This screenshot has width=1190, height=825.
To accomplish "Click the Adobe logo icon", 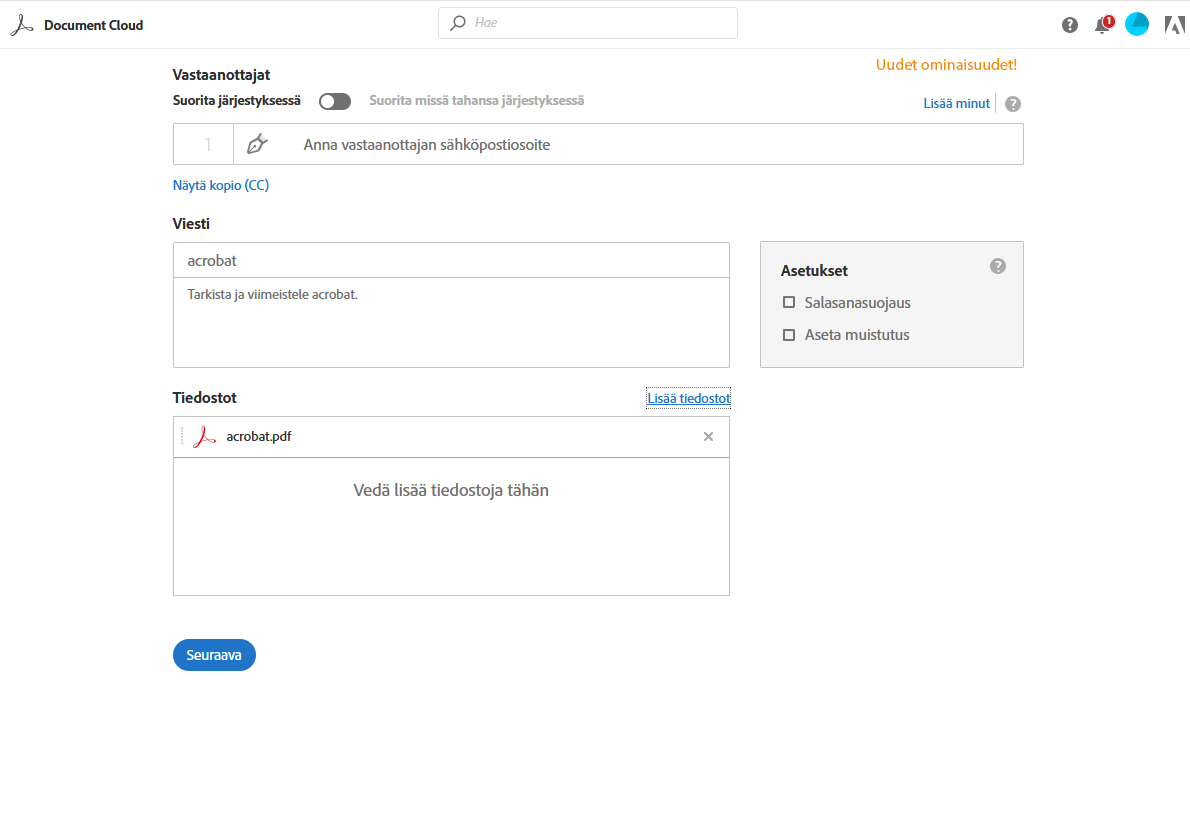I will click(1174, 25).
